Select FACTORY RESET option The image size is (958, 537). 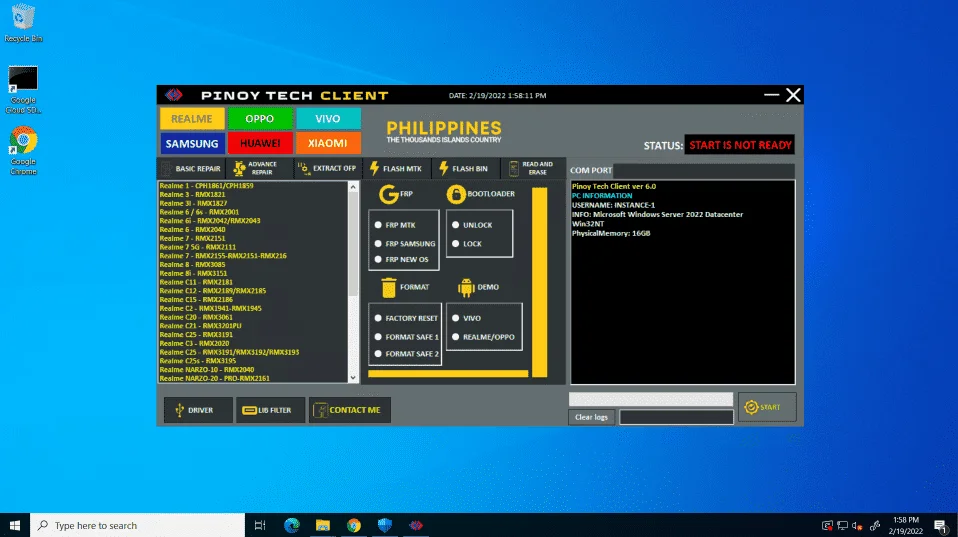click(407, 318)
